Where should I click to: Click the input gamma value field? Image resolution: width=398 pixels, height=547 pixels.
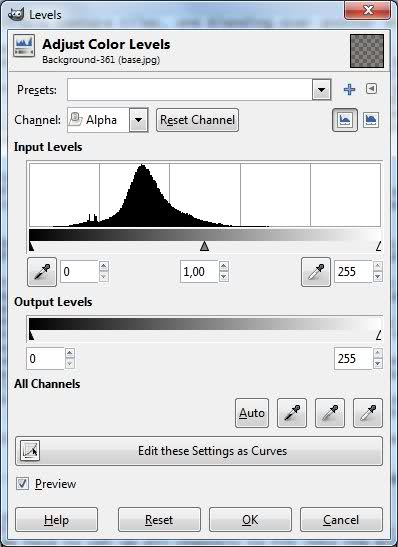200,272
